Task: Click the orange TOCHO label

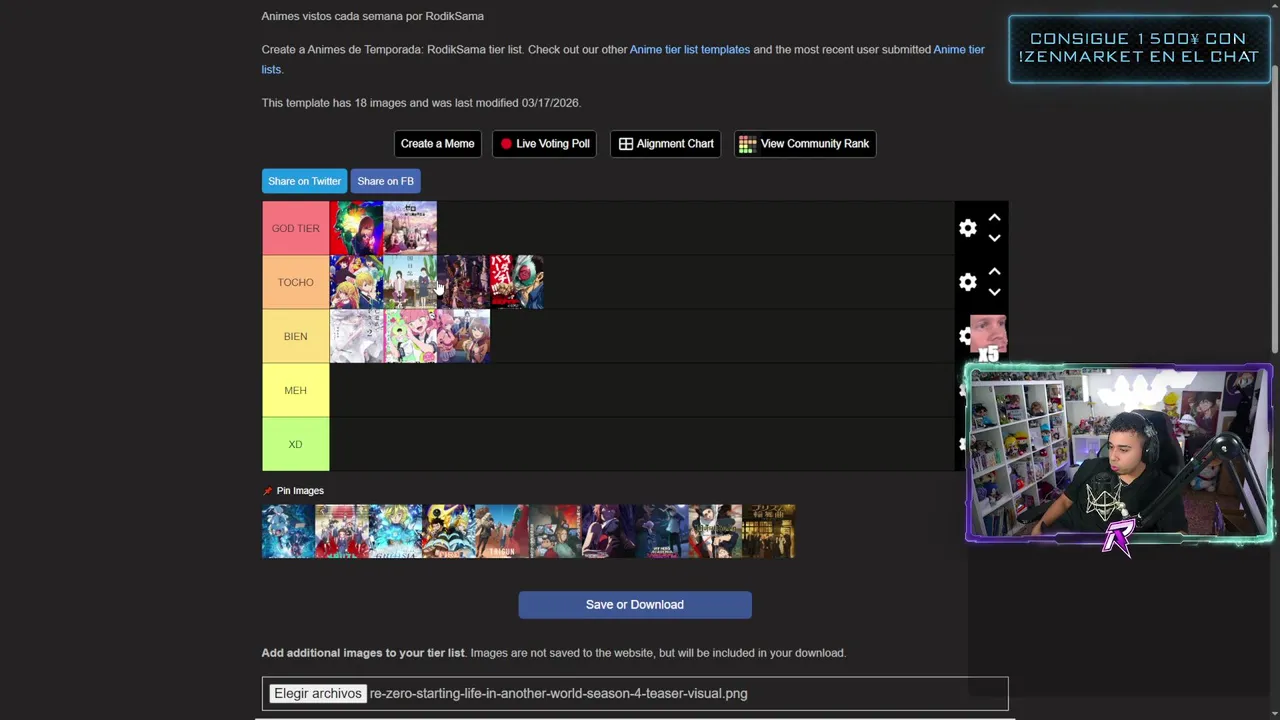Action: click(295, 282)
